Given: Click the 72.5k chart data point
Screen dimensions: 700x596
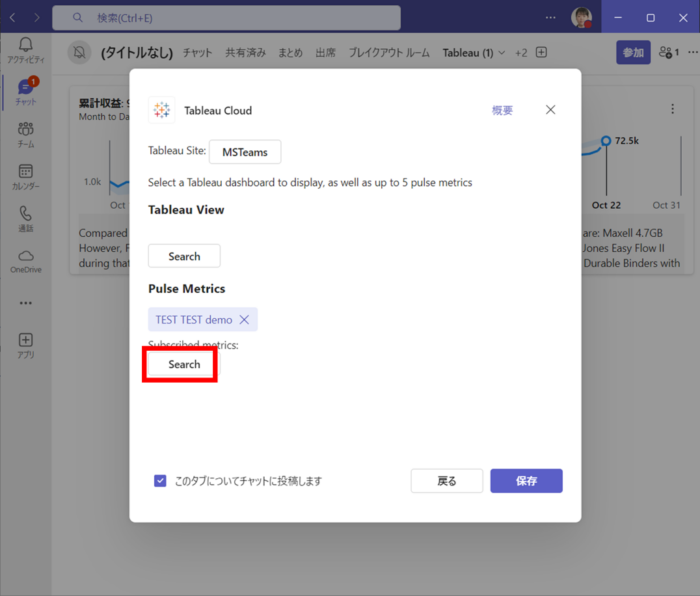Looking at the screenshot, I should point(606,141).
